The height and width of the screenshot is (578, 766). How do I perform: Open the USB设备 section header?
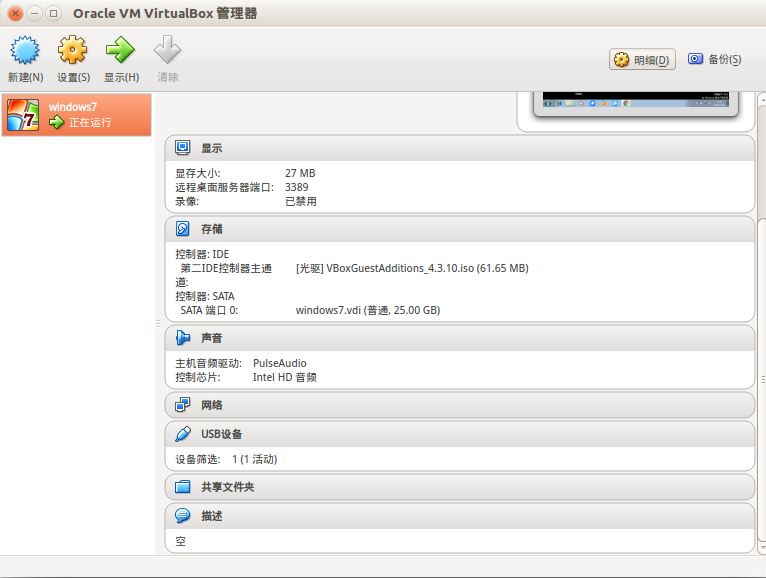(460, 434)
